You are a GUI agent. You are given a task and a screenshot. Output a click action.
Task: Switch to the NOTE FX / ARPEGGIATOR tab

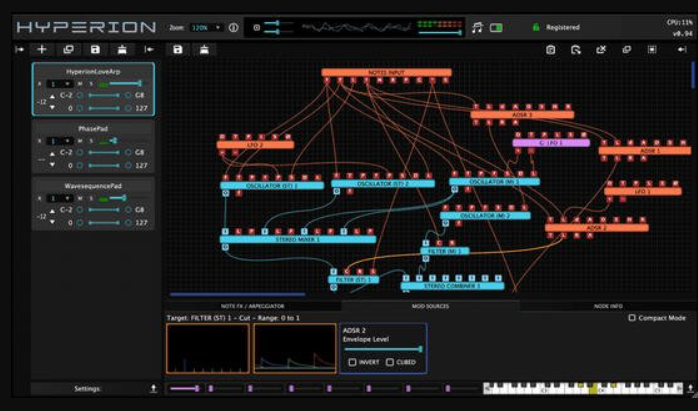pos(252,306)
